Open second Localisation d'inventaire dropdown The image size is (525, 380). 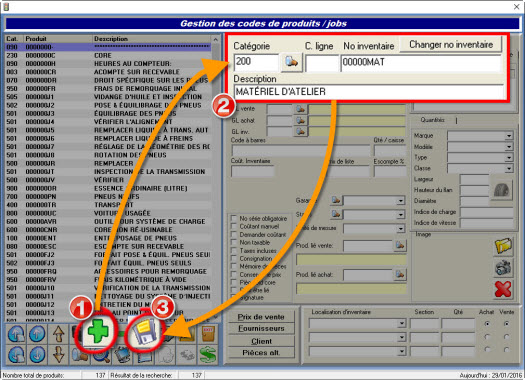pos(401,337)
